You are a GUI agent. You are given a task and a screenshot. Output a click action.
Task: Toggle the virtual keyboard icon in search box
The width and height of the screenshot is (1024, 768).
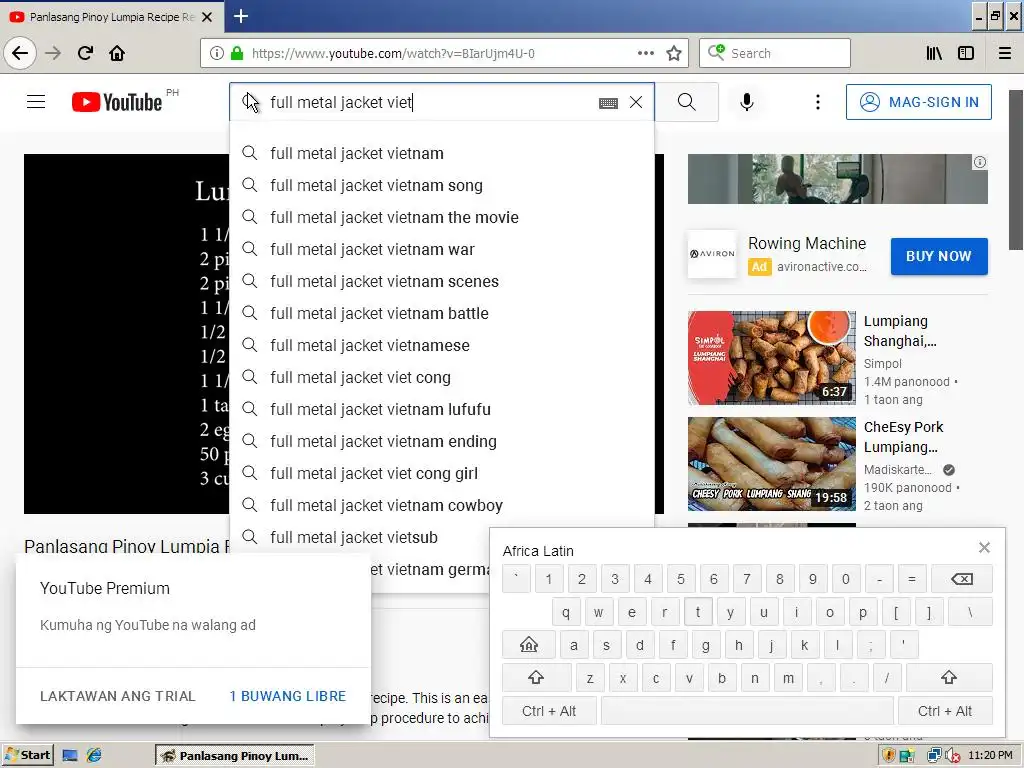point(608,103)
